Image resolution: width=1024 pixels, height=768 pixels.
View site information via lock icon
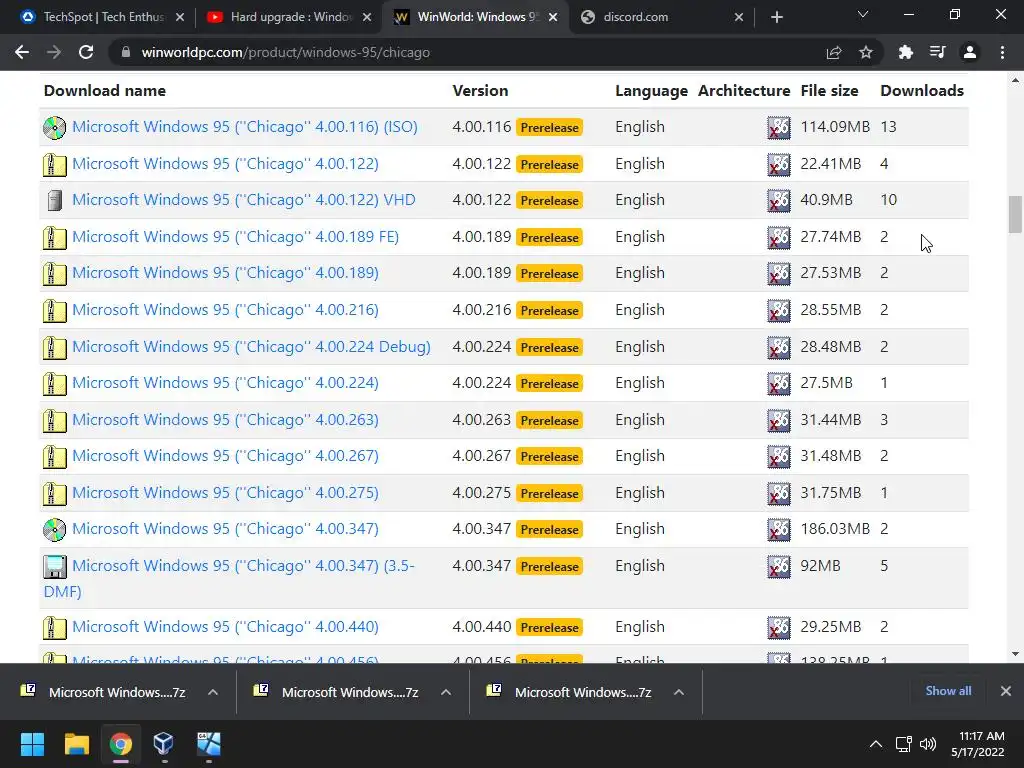(x=126, y=52)
